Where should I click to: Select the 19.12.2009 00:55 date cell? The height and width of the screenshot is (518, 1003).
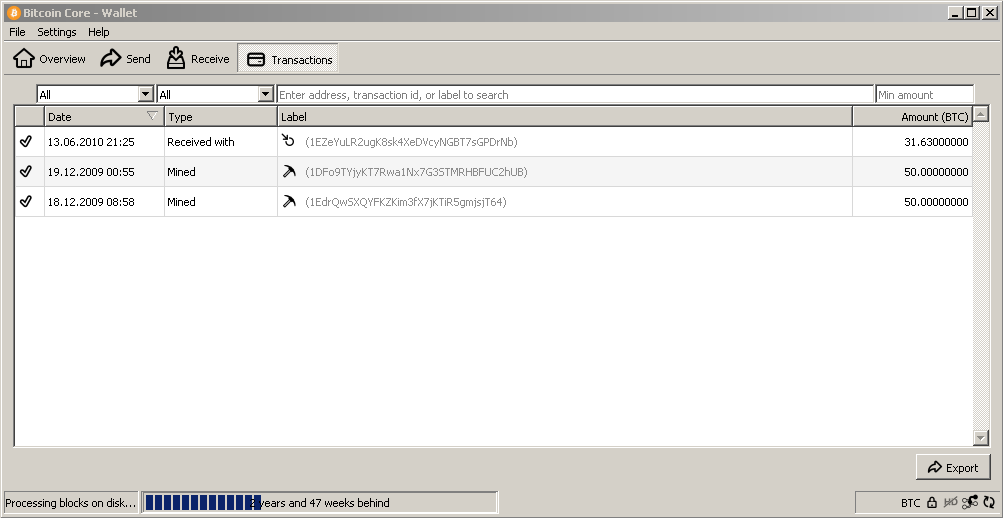tap(104, 172)
